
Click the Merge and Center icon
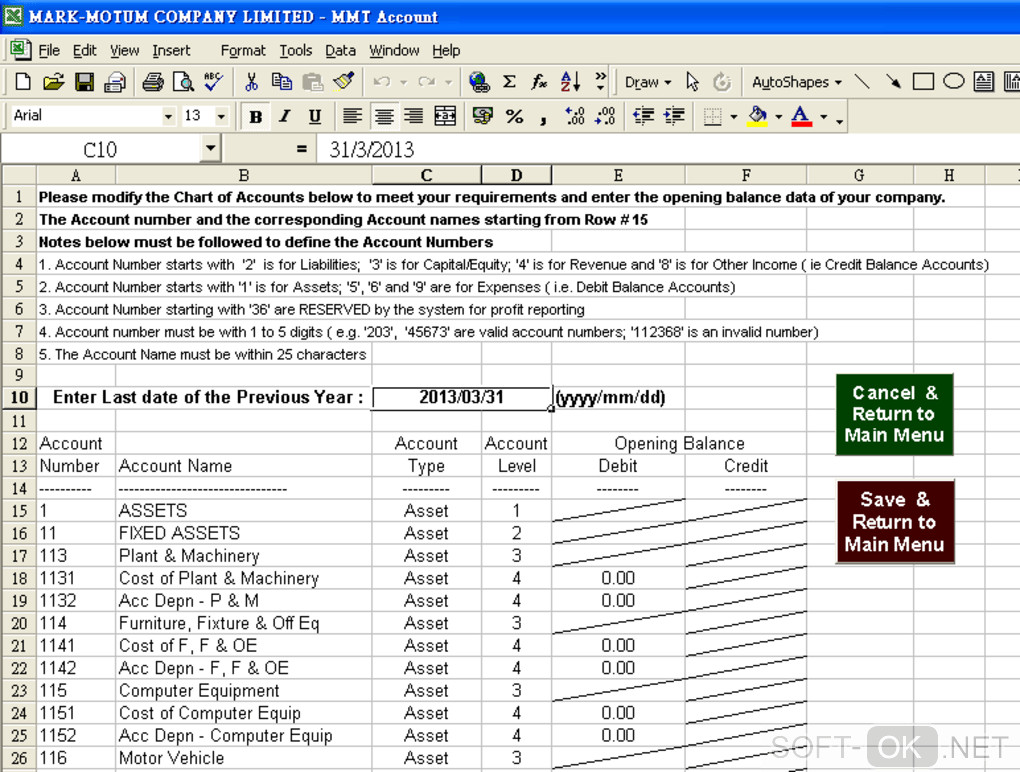[x=445, y=116]
